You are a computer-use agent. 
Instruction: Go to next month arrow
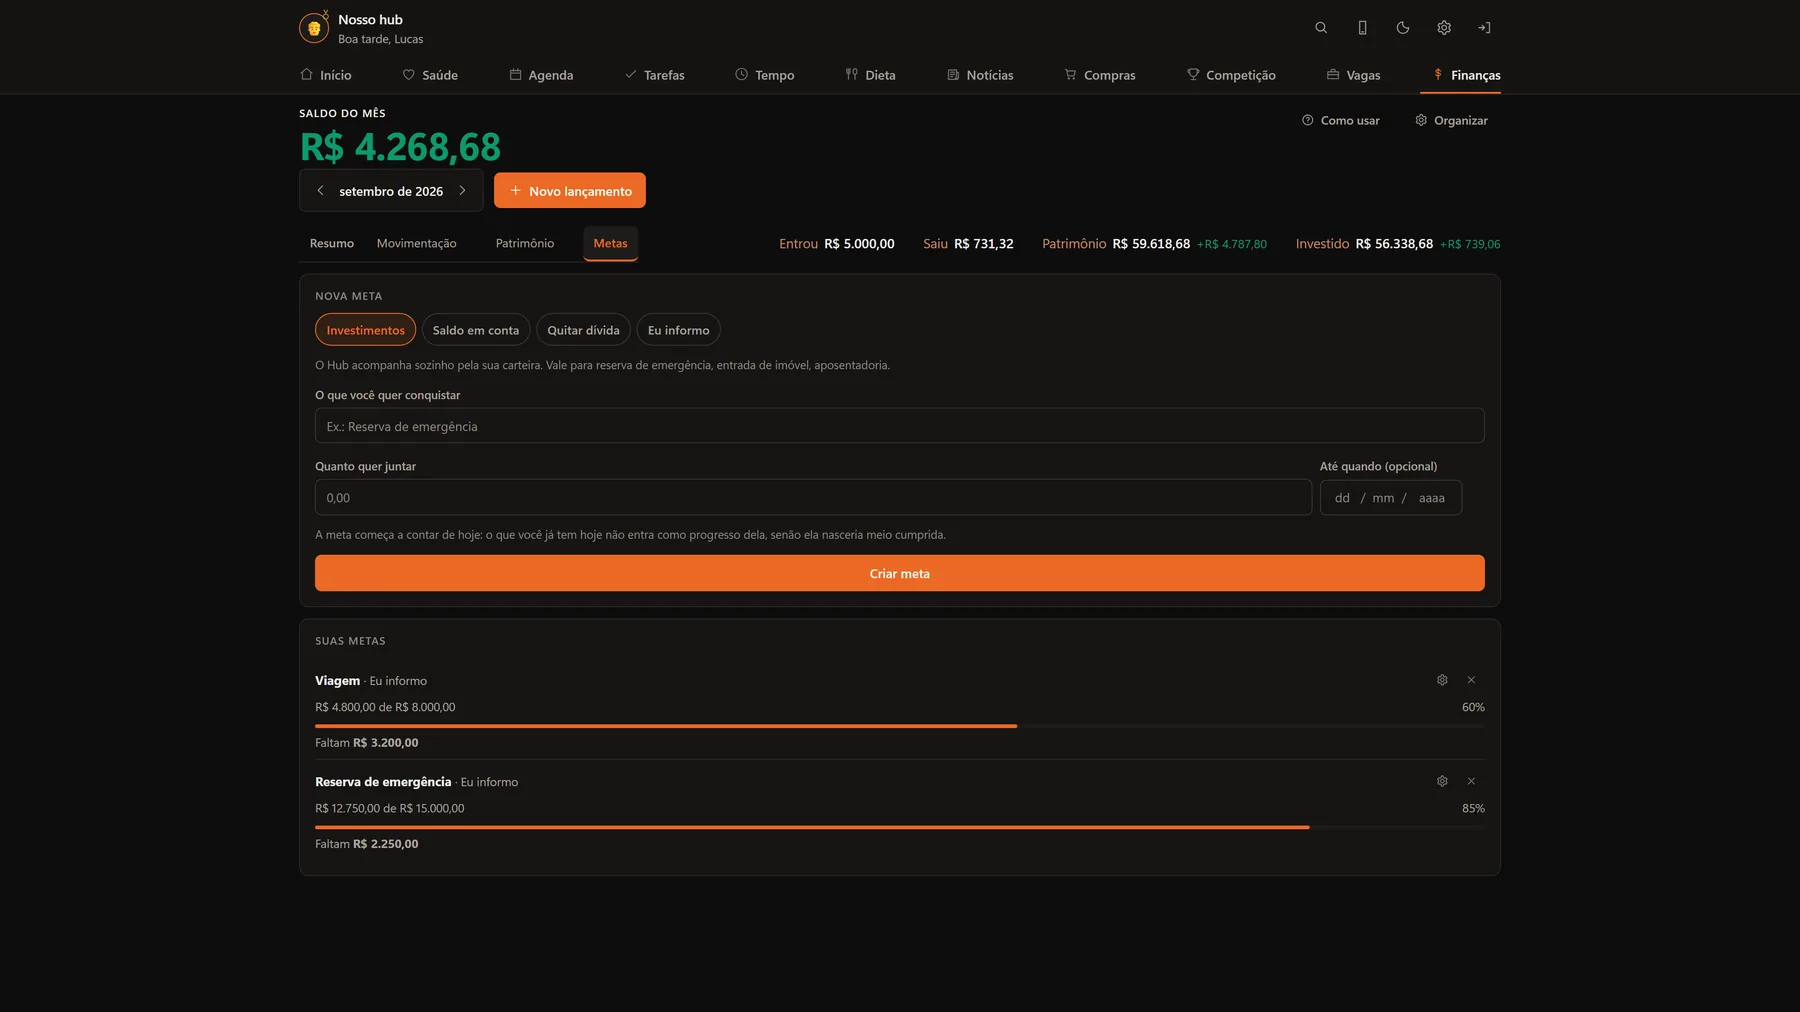coord(462,190)
